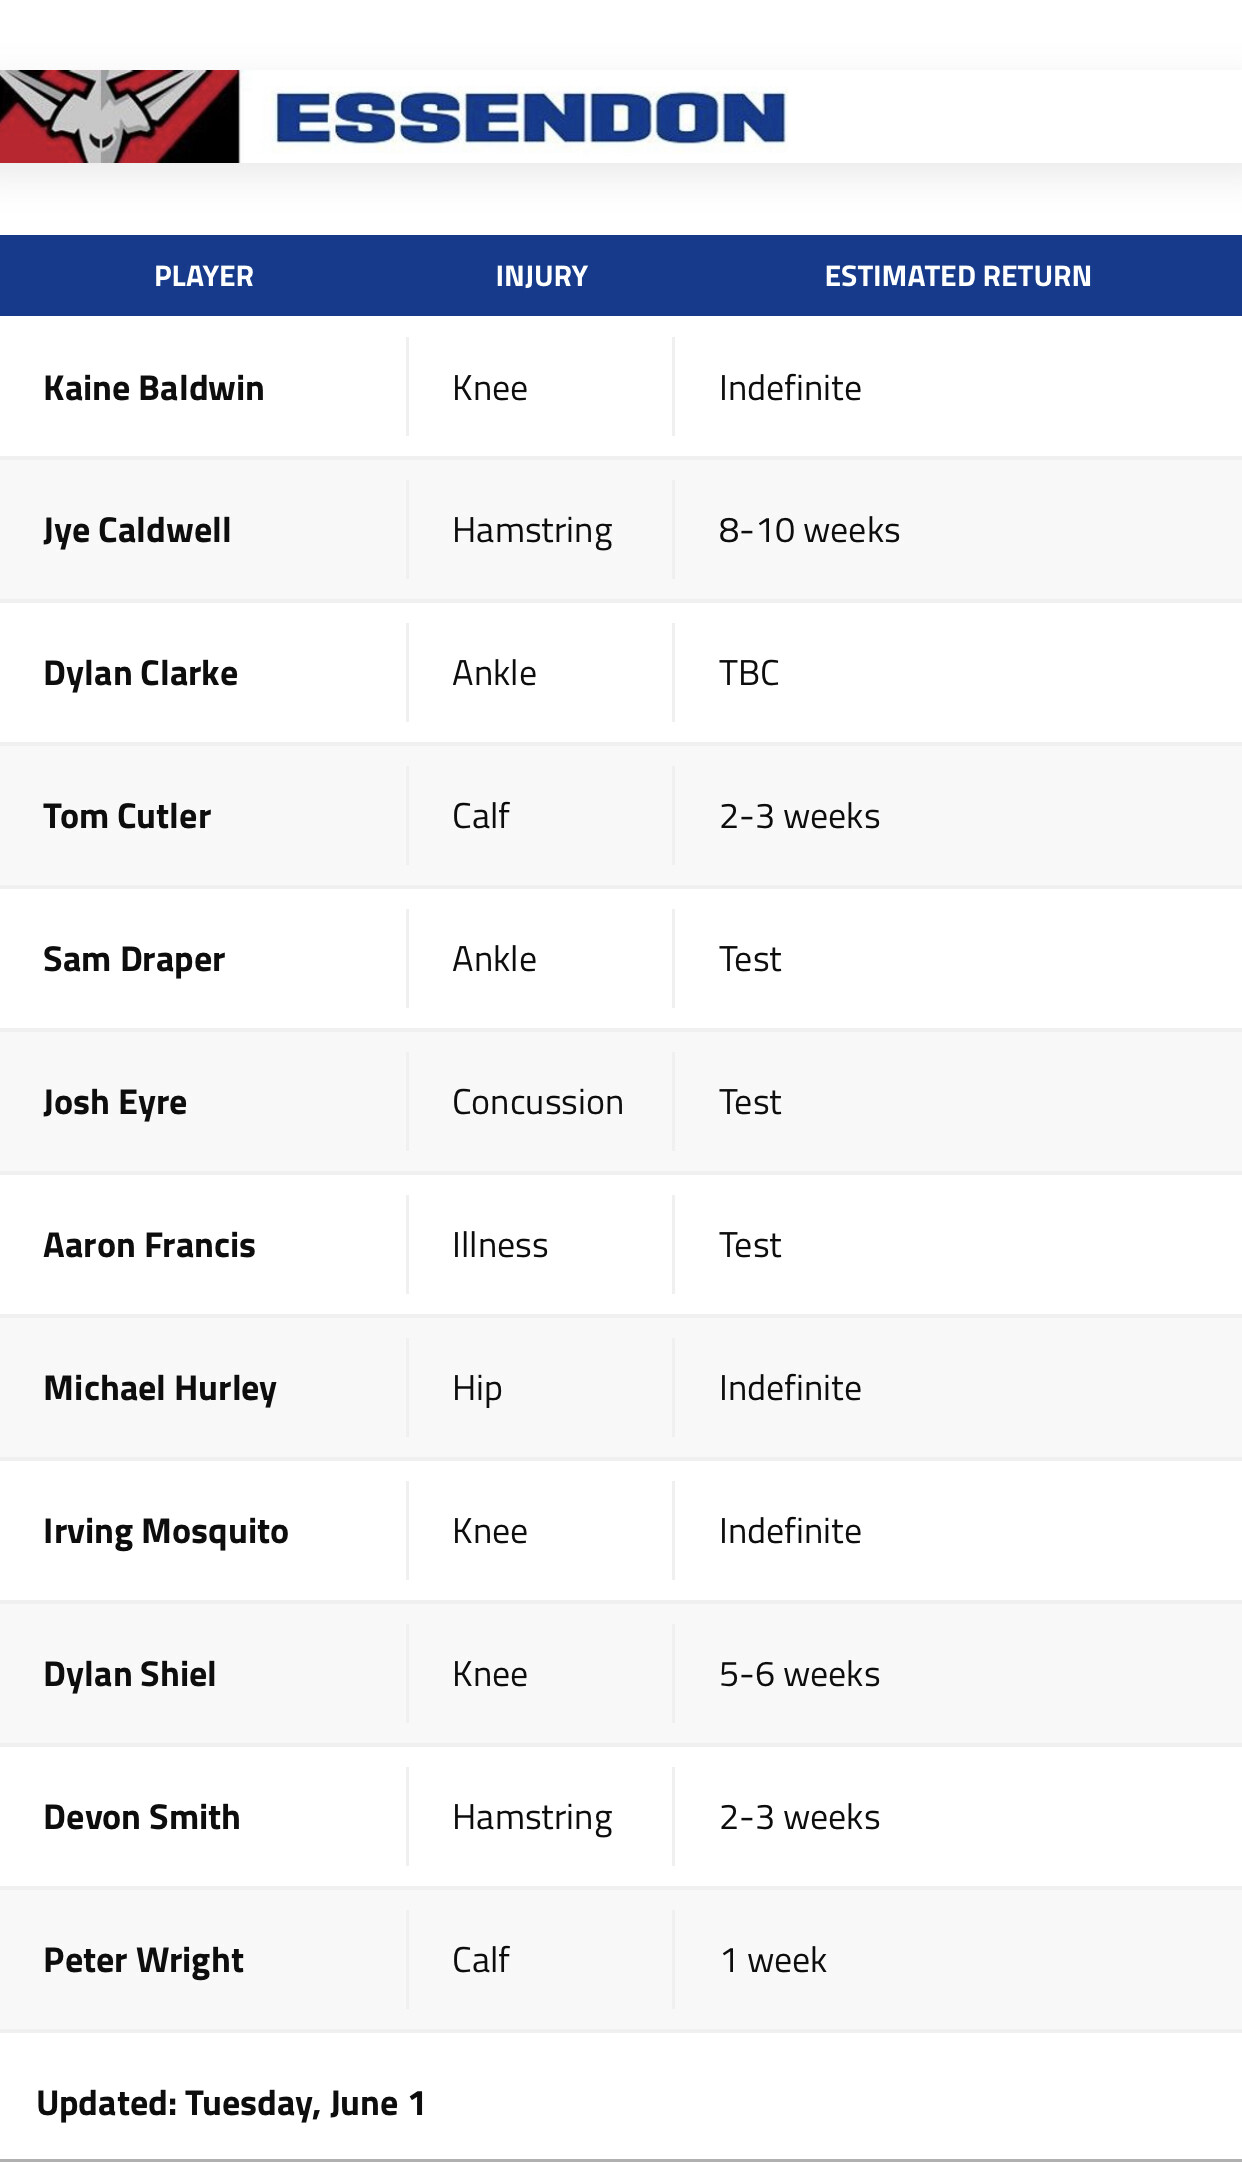Click the Irving Mosquito player name
Screen dimensions: 1242x2164
(x=166, y=1532)
